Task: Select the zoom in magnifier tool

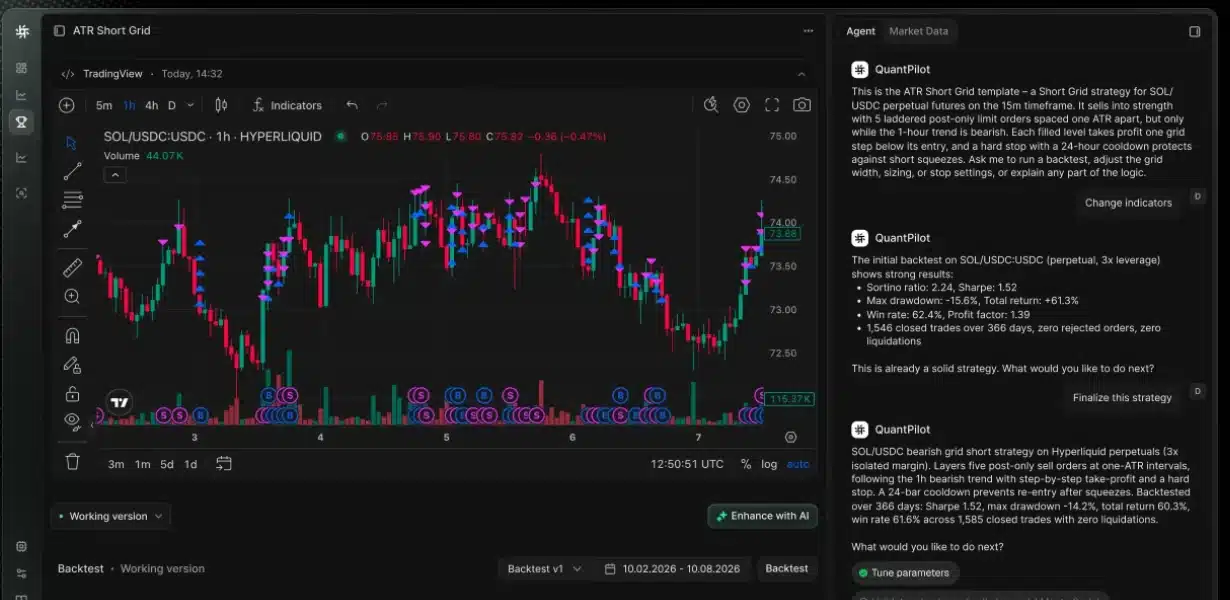Action: click(72, 296)
